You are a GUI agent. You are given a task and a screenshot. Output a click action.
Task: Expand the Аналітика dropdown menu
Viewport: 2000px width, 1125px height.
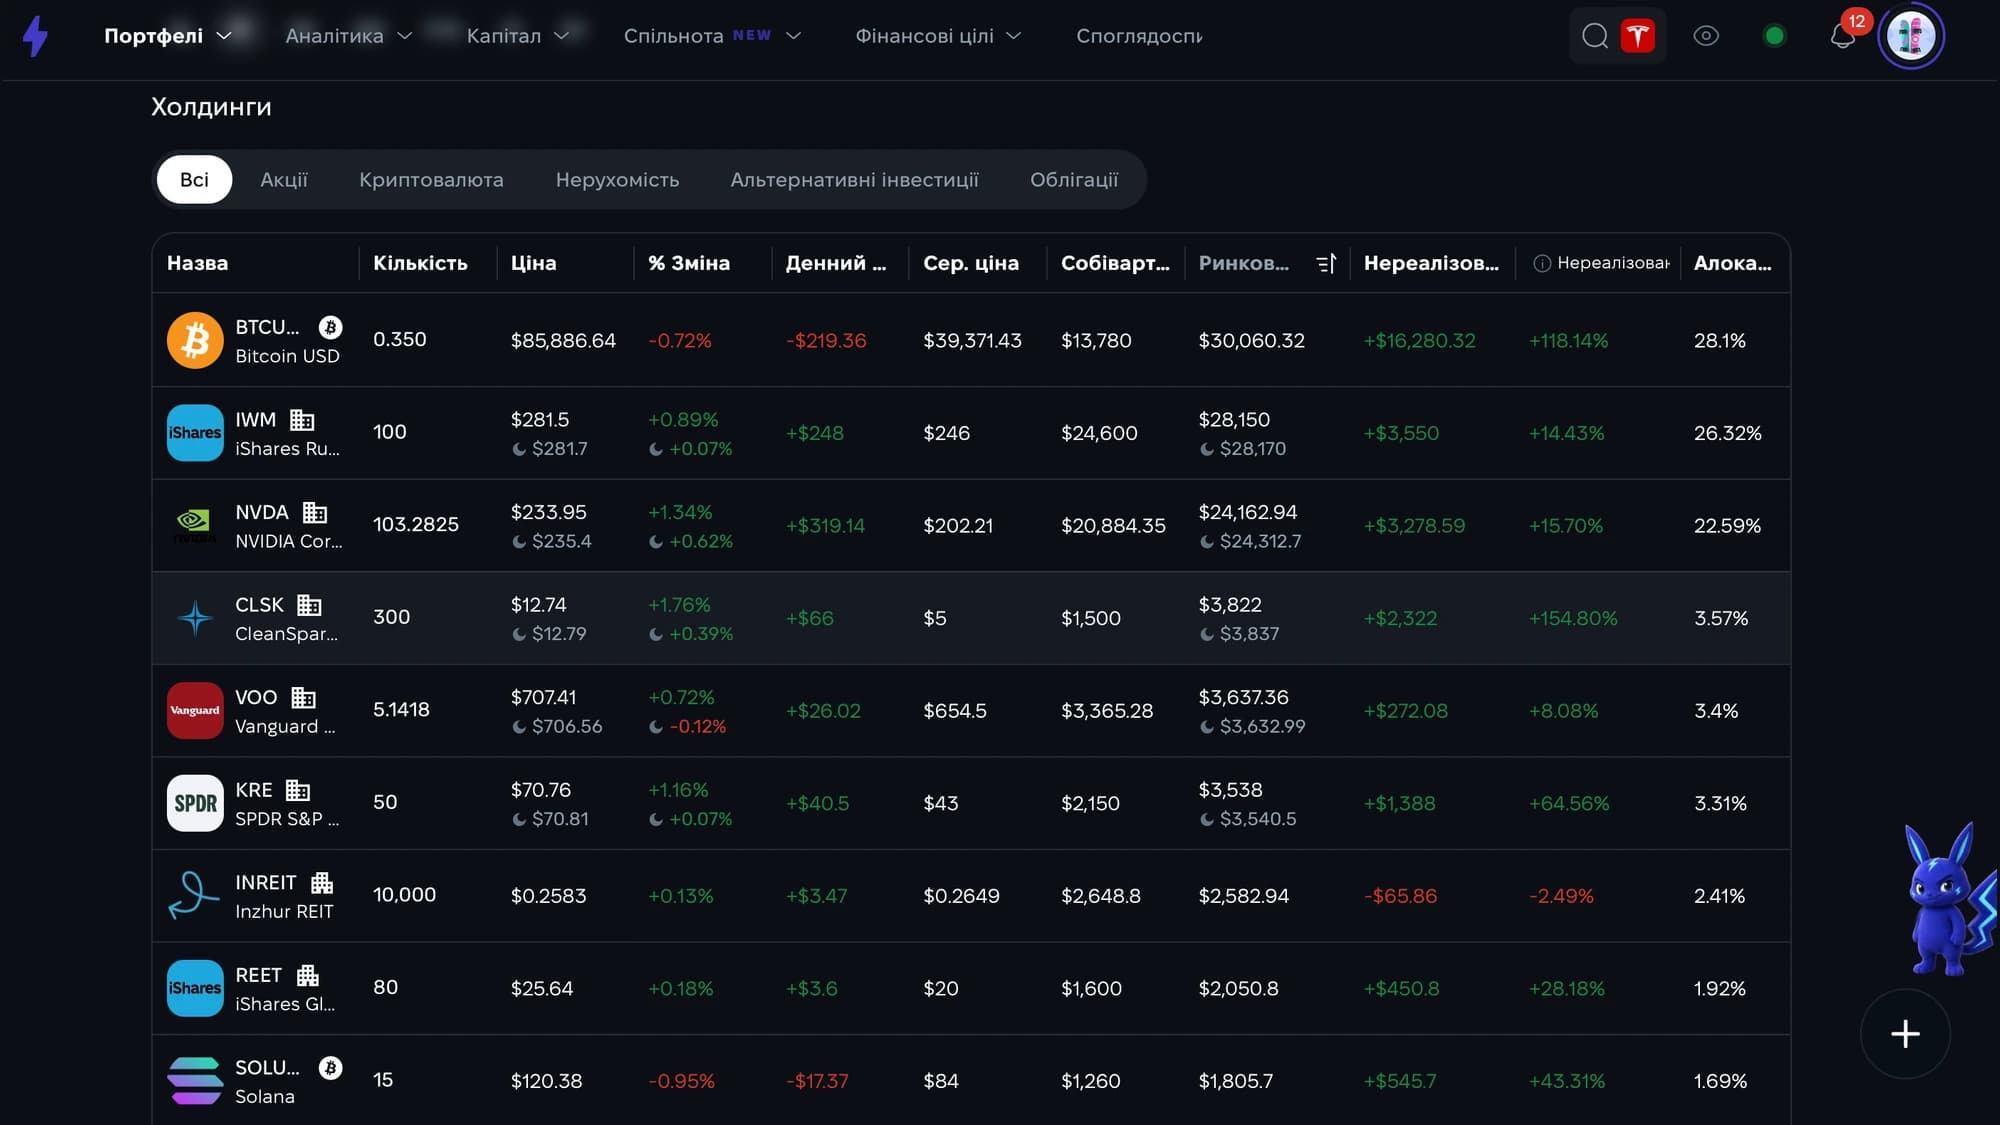click(x=349, y=36)
